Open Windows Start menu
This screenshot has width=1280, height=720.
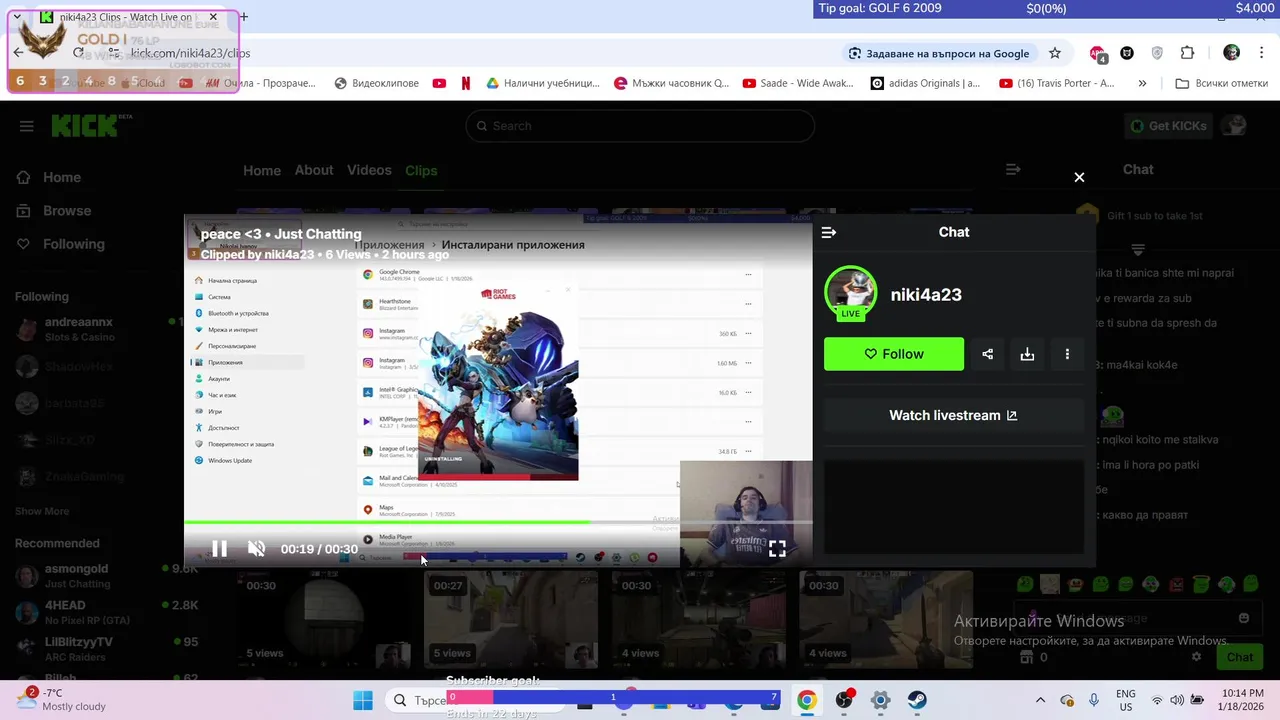click(x=363, y=700)
